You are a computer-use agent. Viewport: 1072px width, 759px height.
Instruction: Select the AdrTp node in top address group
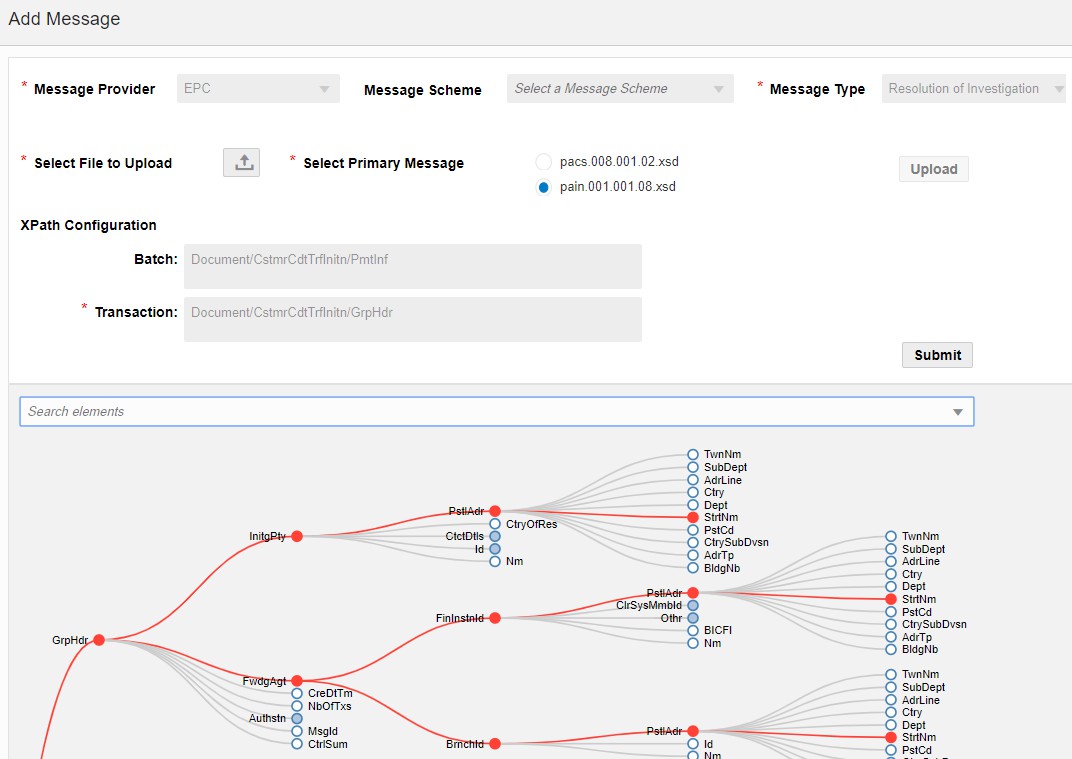point(693,555)
